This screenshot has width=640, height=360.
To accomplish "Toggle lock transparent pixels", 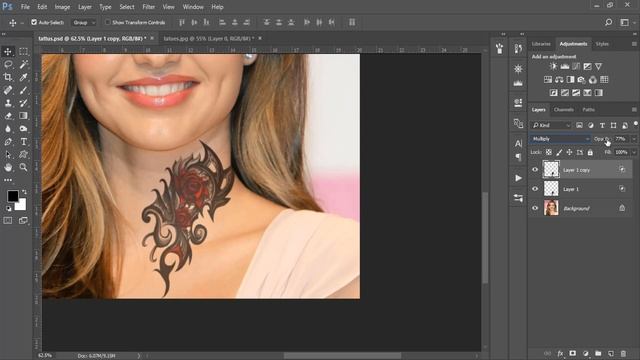I will coord(549,152).
